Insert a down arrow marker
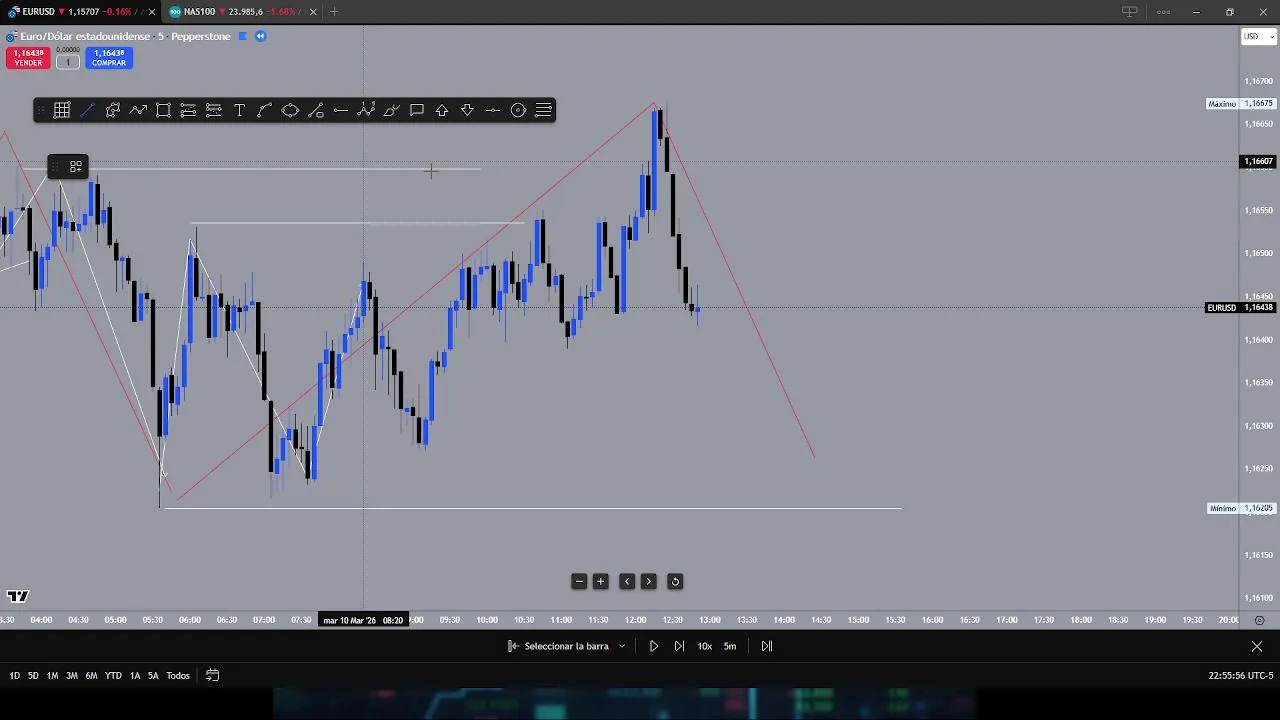This screenshot has height=720, width=1280. (x=468, y=110)
